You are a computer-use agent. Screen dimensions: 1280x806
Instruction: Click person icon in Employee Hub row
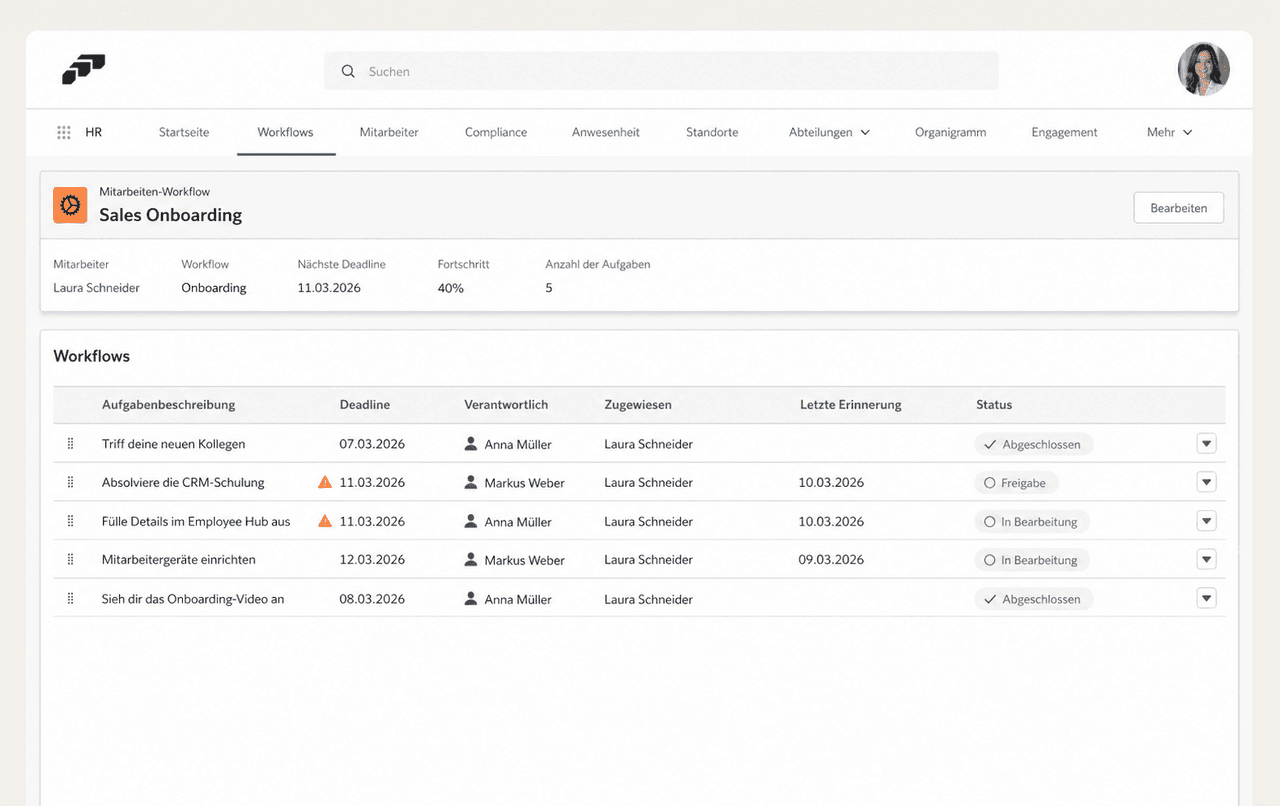471,521
